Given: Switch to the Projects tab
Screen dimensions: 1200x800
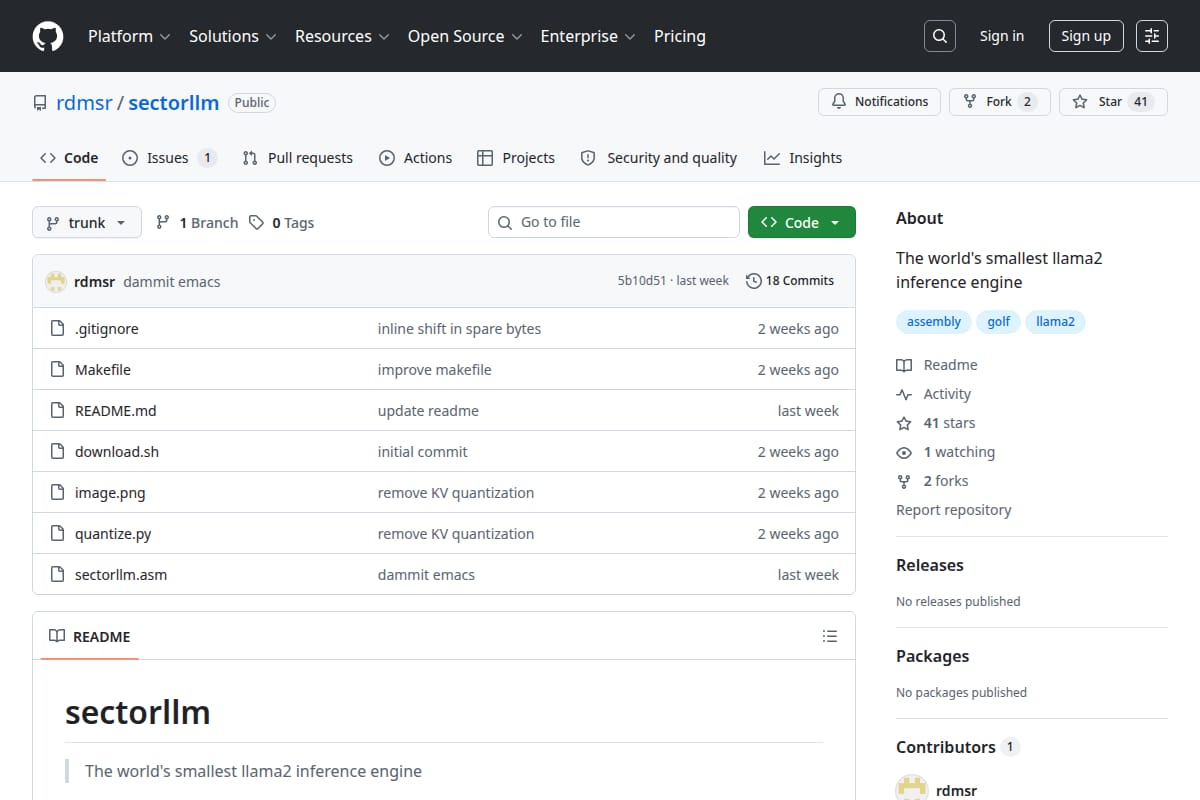Looking at the screenshot, I should [x=516, y=158].
